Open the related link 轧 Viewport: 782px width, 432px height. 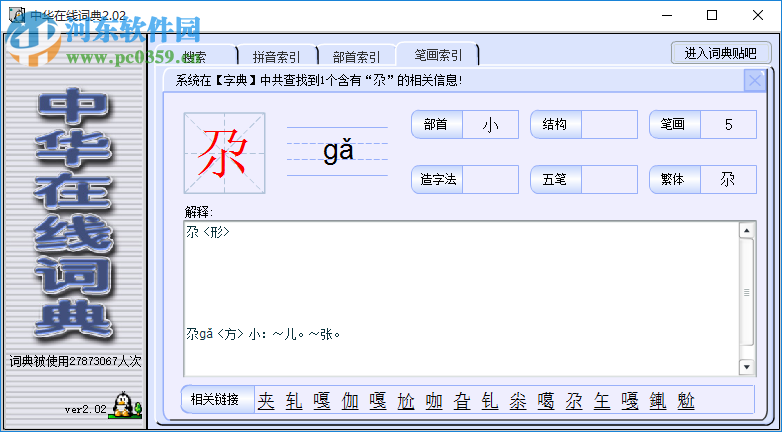coord(294,401)
